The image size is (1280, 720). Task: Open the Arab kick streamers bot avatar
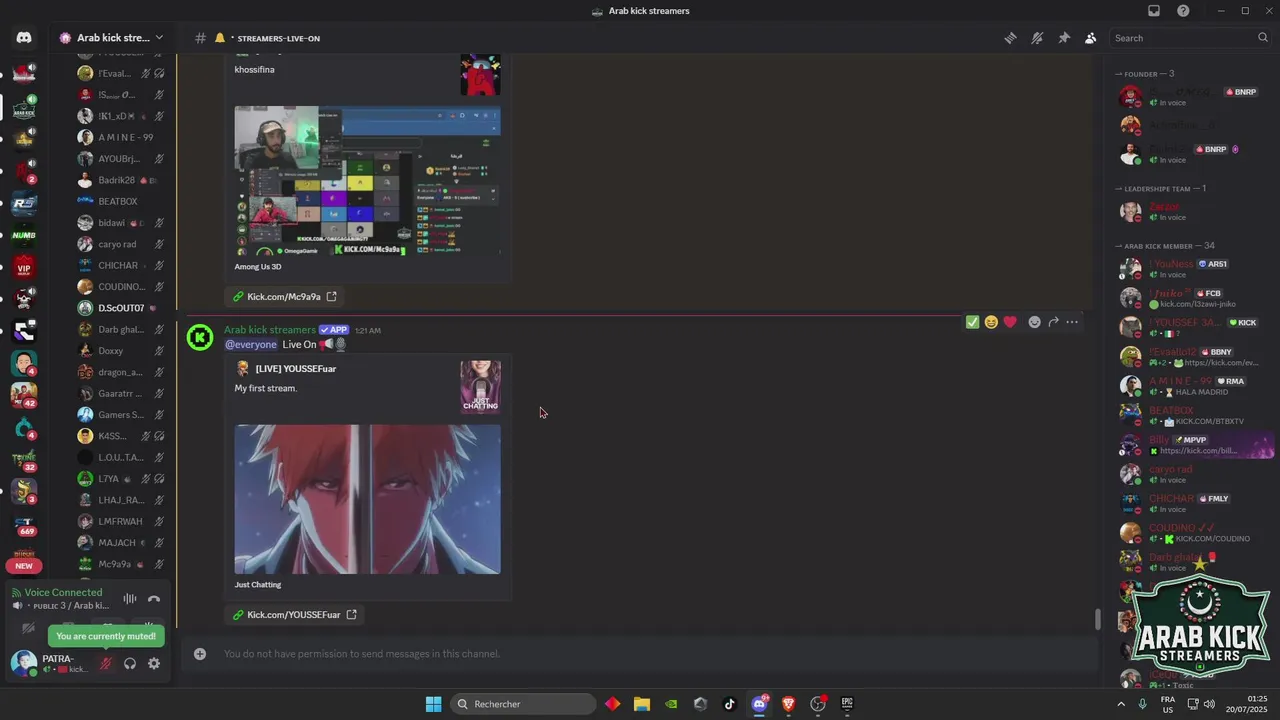200,338
